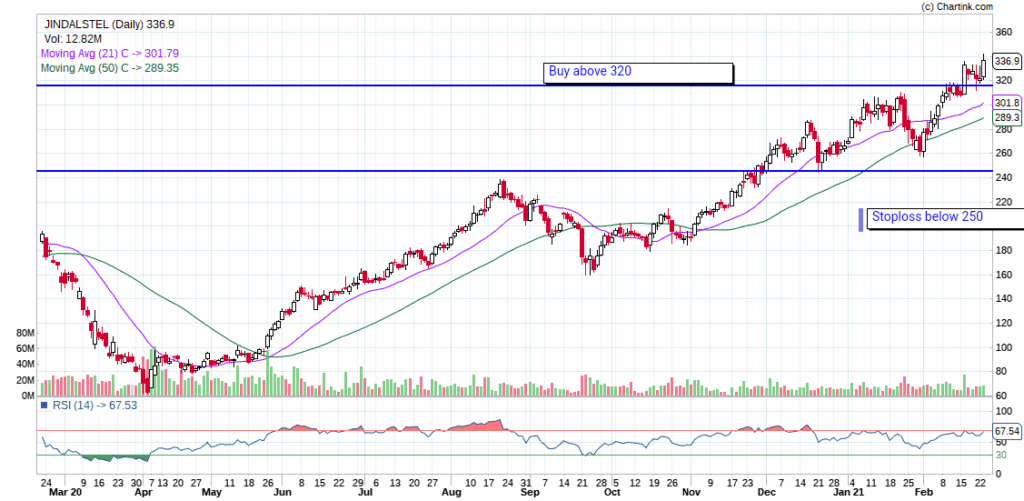The height and width of the screenshot is (501, 1024).
Task: Click the 360 price axis label
Action: click(1004, 31)
